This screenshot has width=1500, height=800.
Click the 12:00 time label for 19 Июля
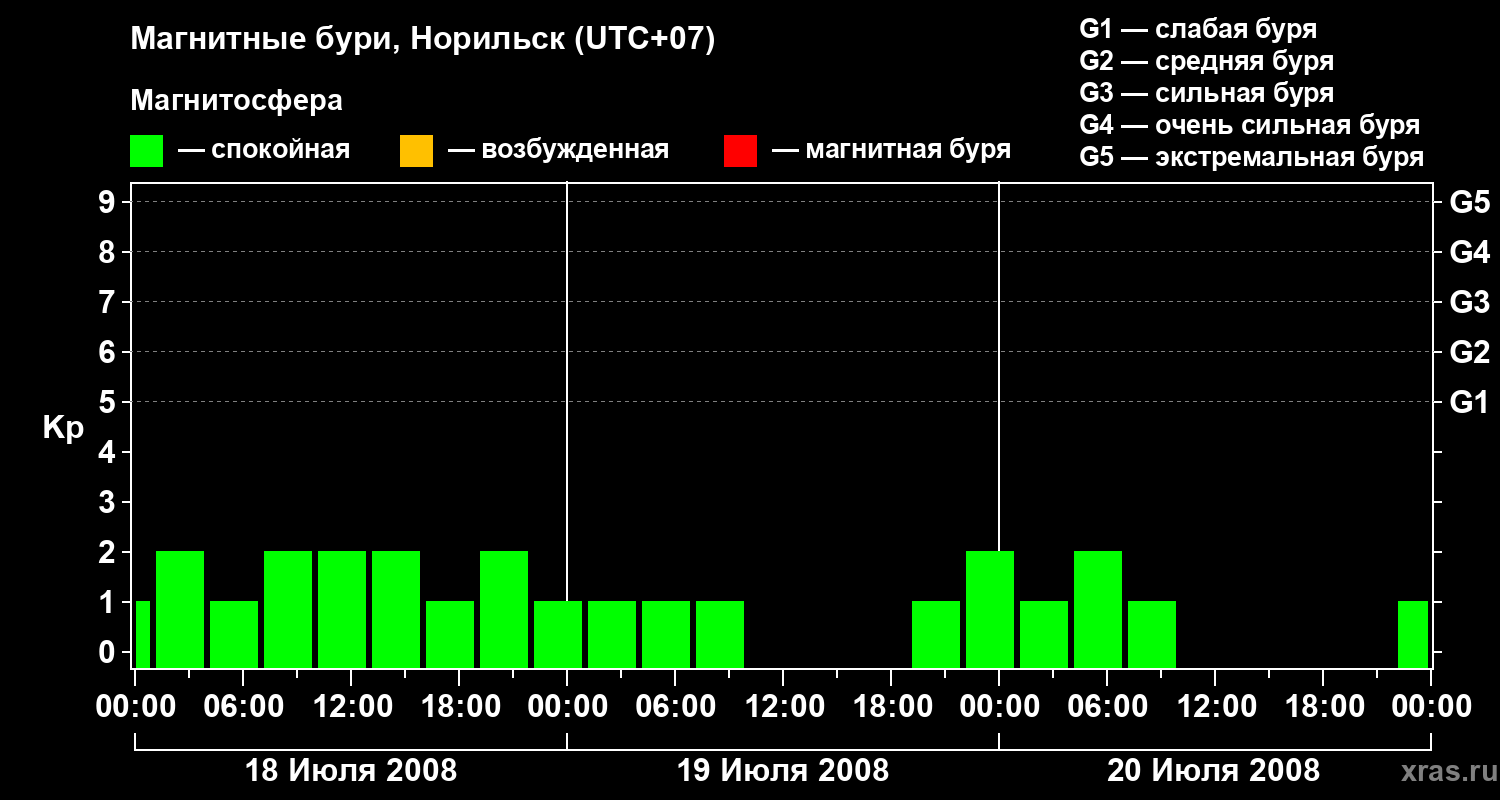pos(783,706)
